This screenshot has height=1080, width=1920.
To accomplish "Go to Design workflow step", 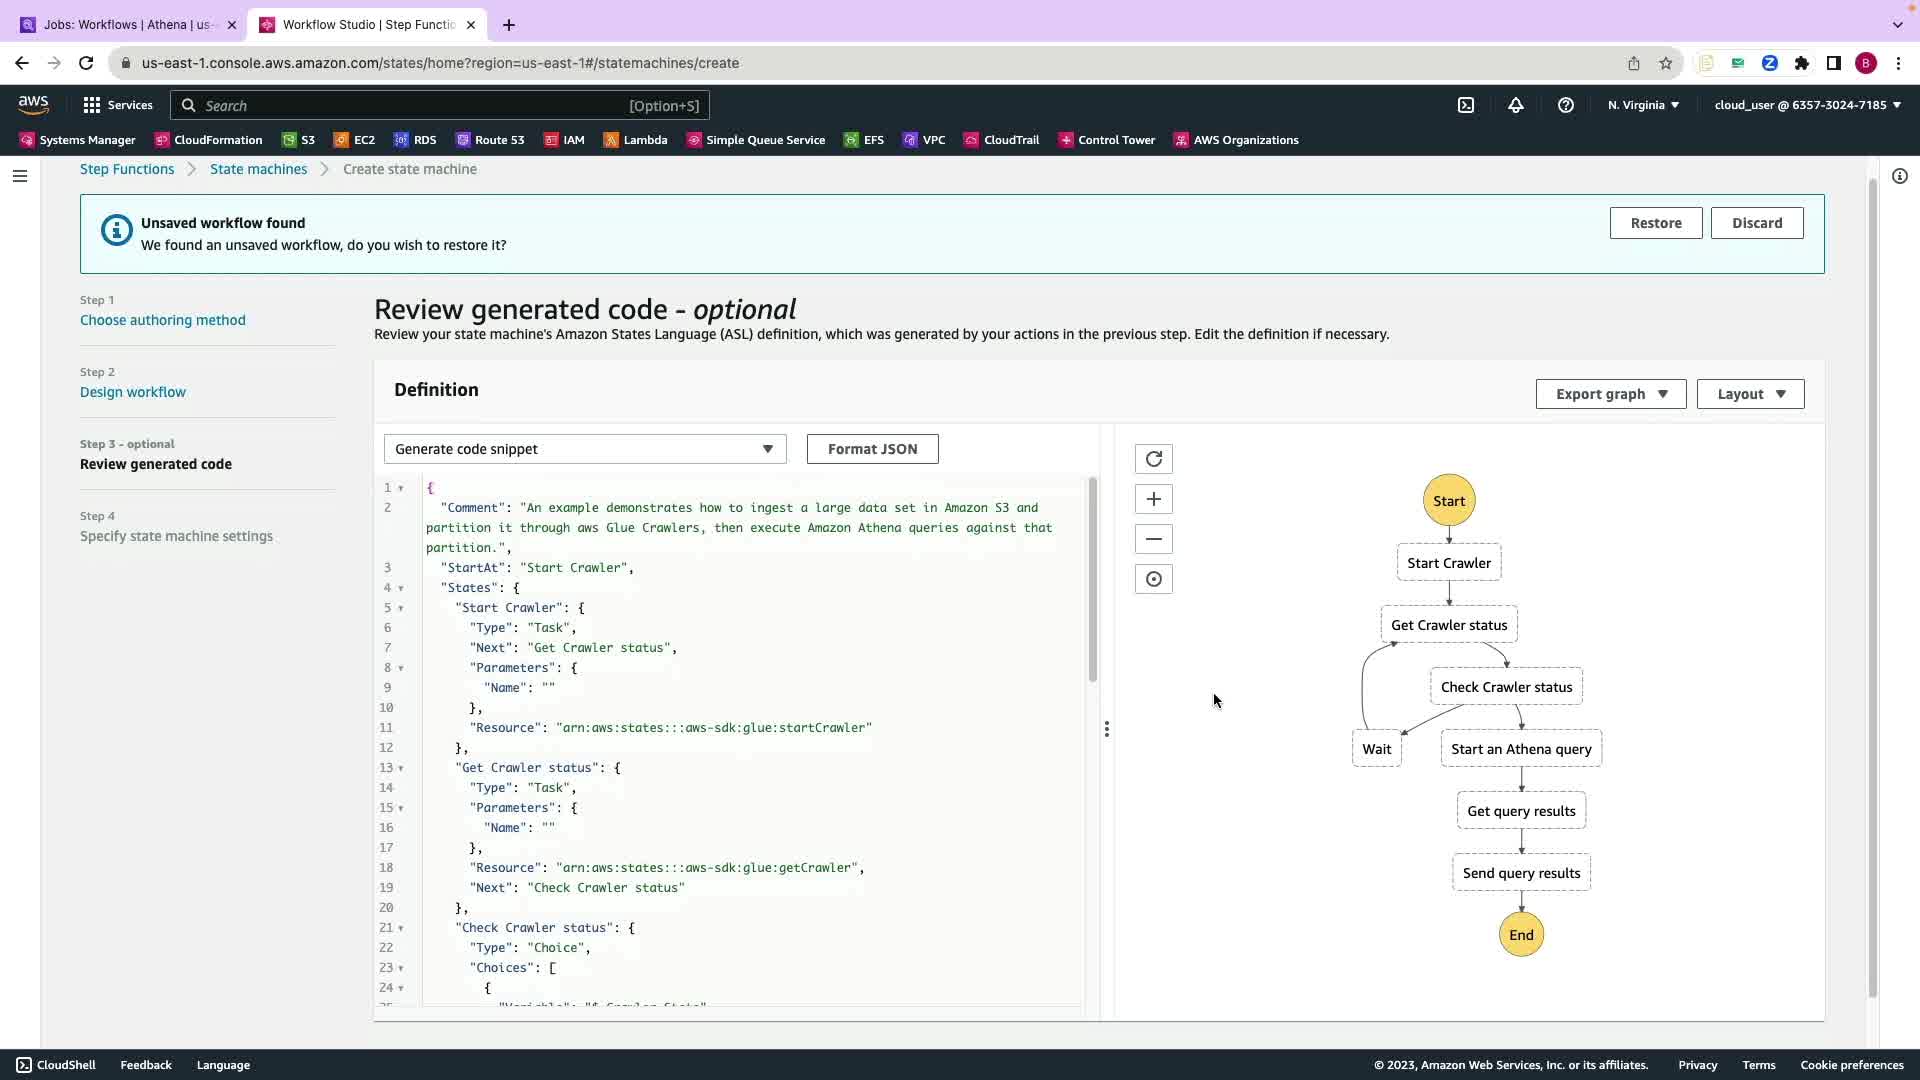I will [x=133, y=392].
